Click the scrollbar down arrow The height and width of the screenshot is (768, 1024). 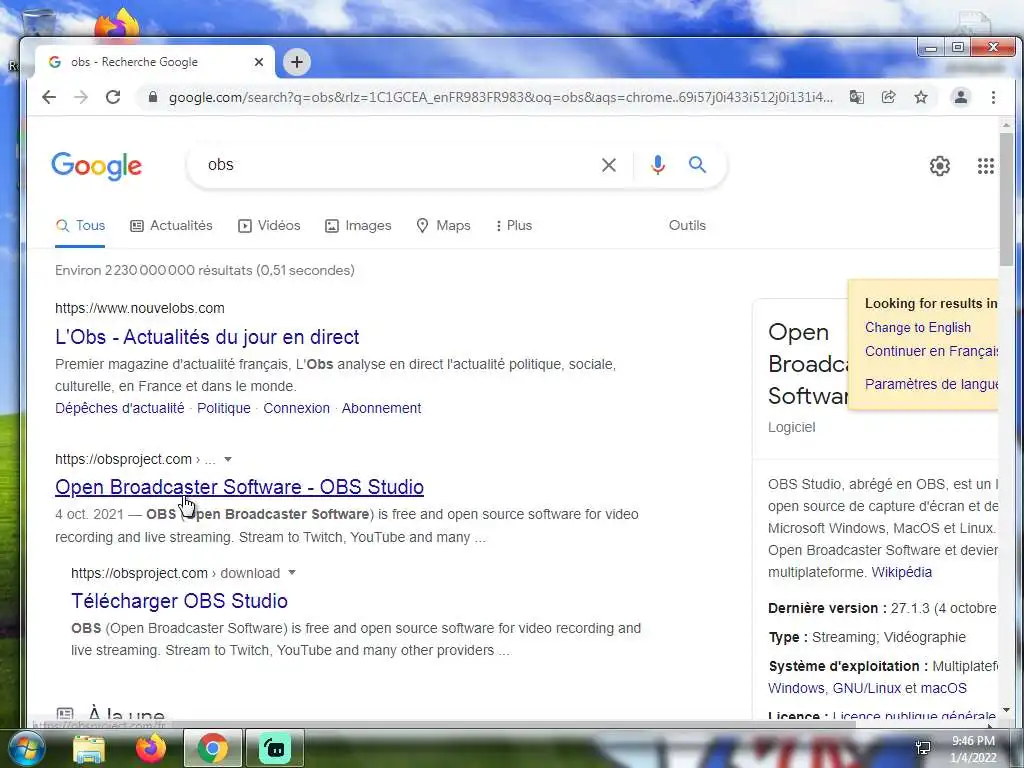point(1006,710)
